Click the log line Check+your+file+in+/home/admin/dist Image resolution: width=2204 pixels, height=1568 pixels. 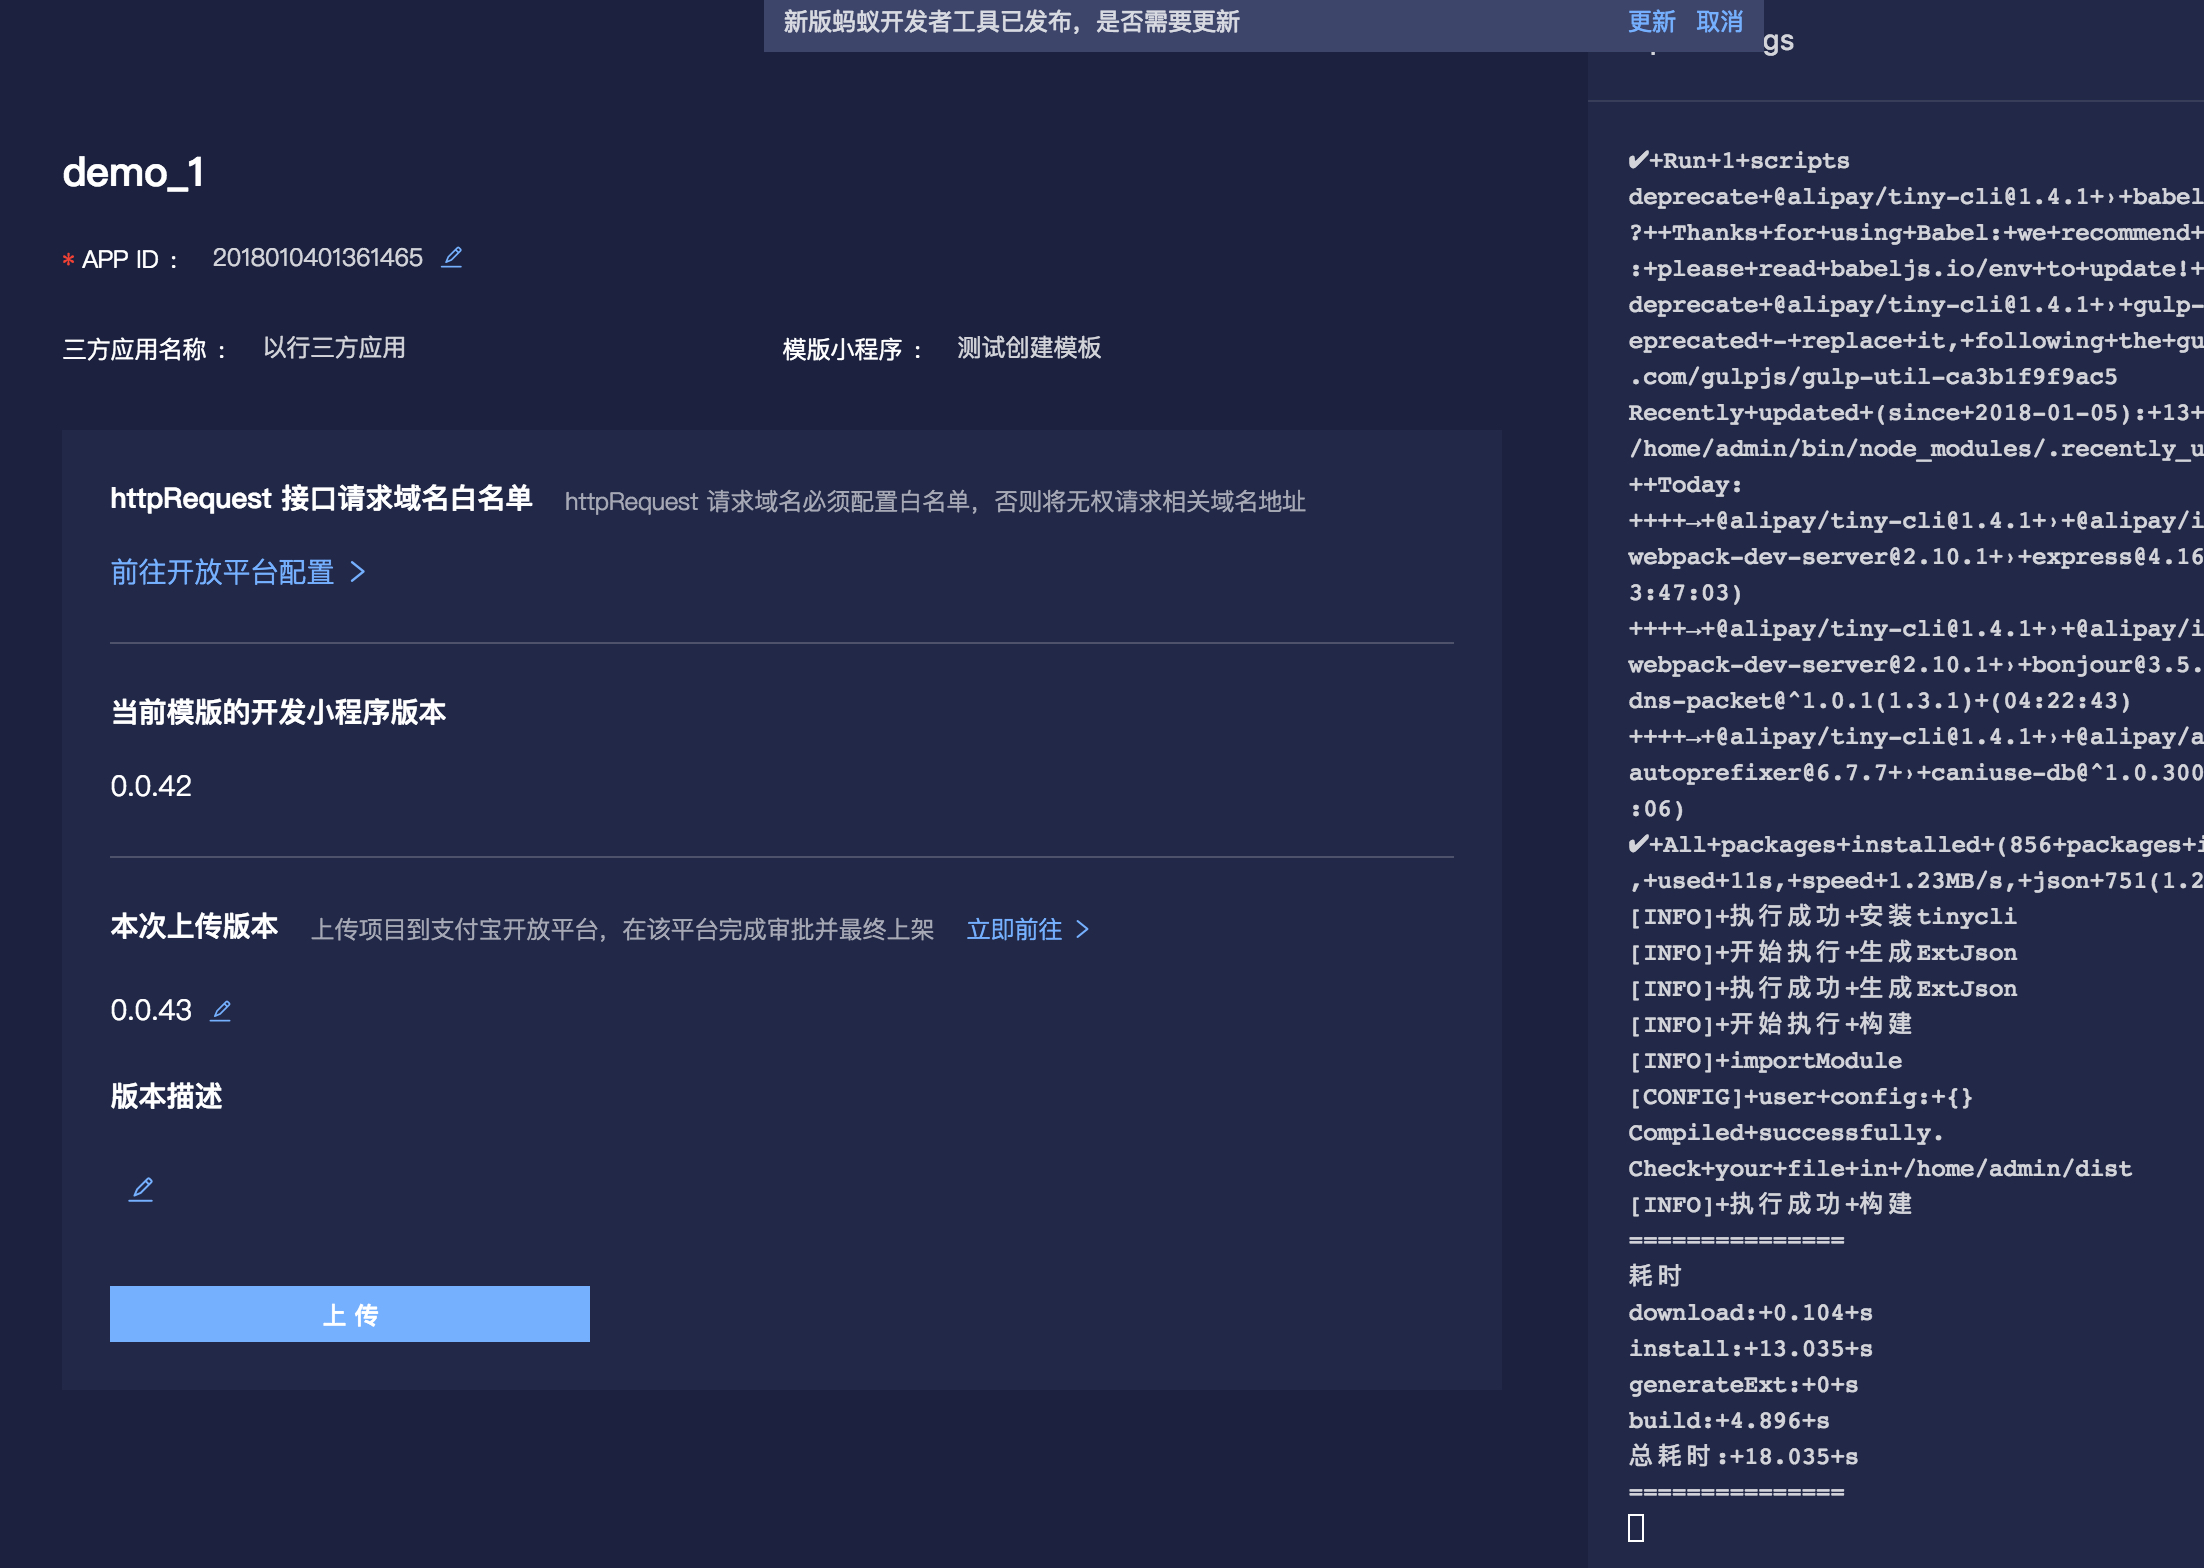tap(1880, 1169)
